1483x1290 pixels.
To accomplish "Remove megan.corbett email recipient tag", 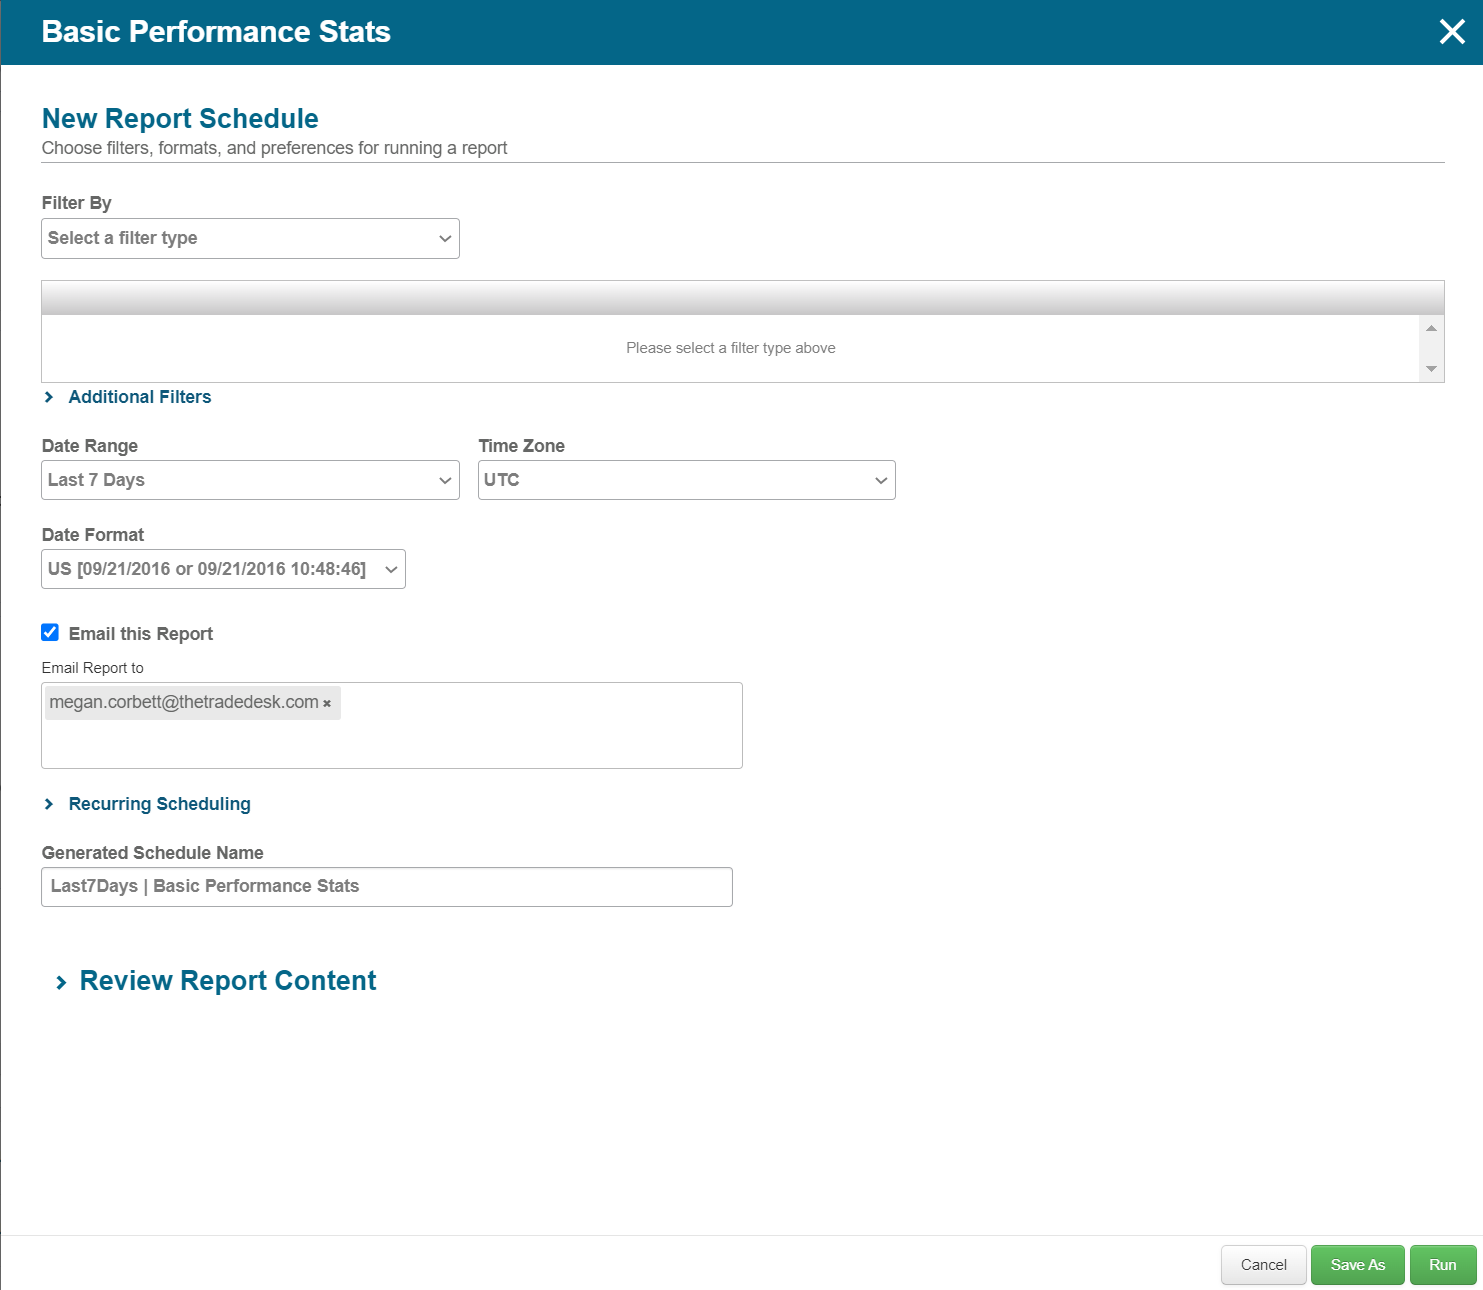I will tap(327, 704).
